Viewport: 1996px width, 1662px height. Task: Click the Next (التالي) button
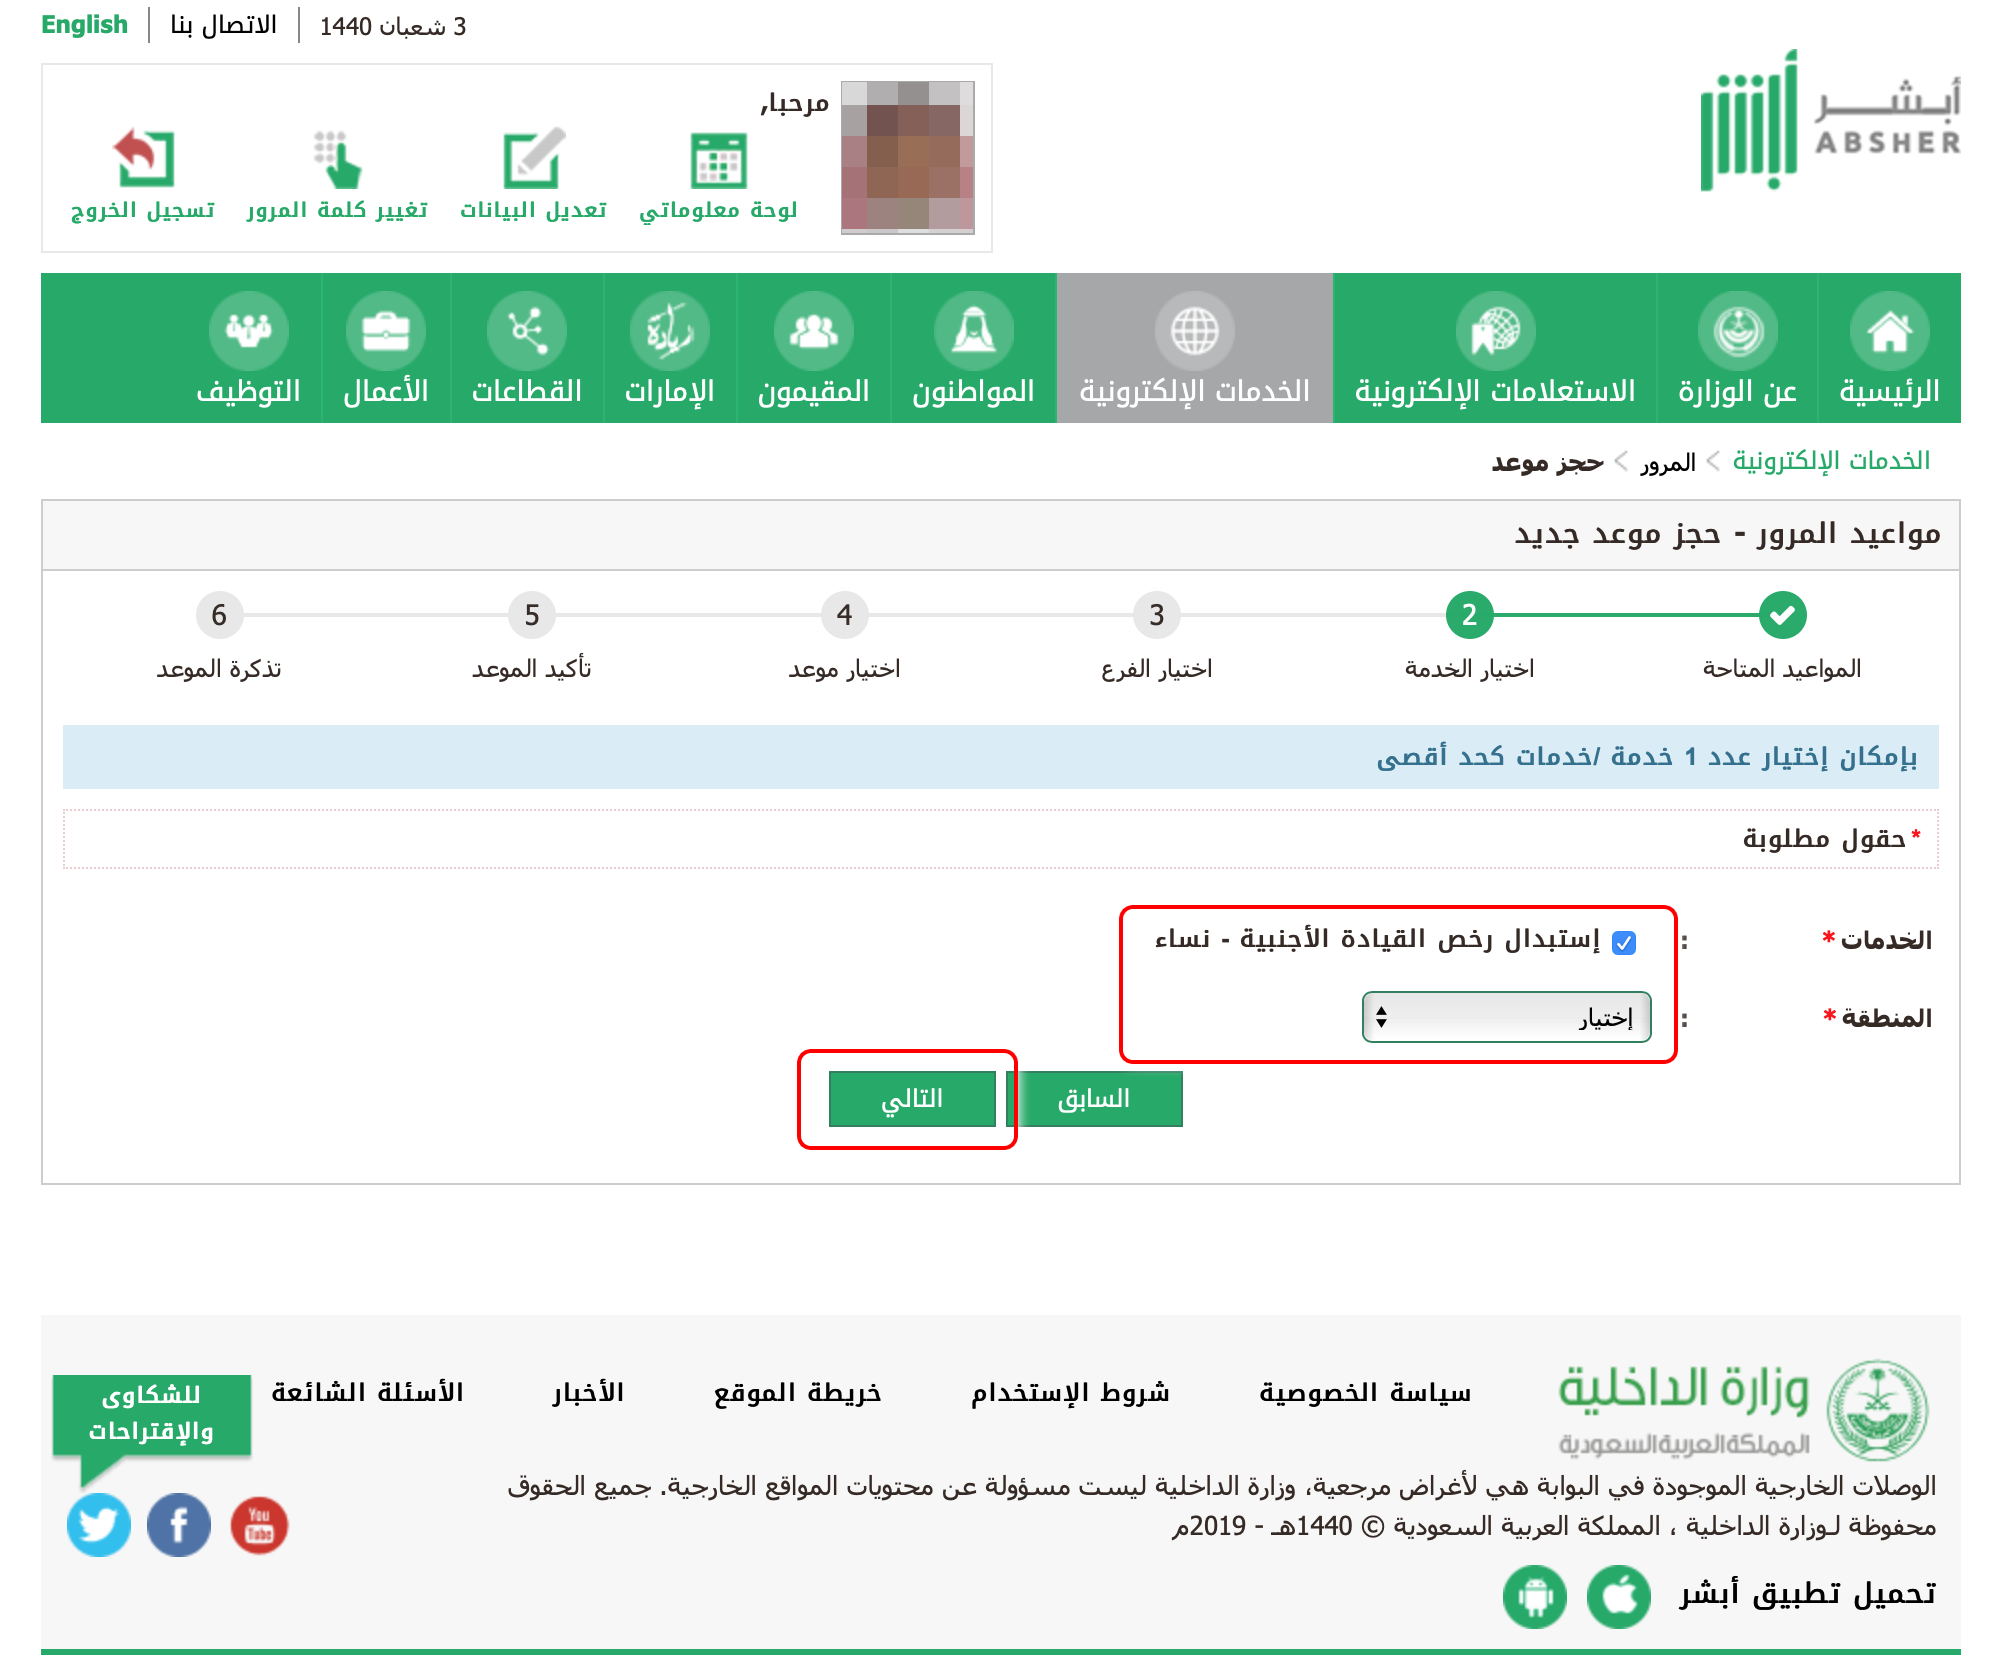912,1098
